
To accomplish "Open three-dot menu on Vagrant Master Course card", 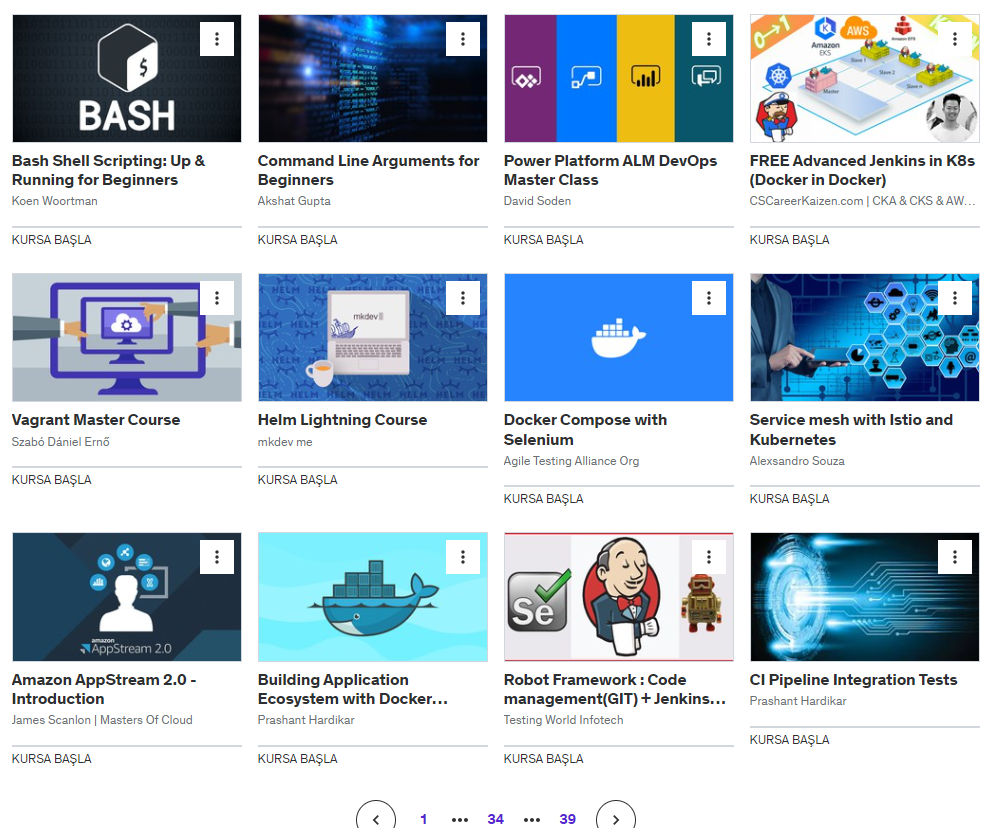I will (x=217, y=298).
